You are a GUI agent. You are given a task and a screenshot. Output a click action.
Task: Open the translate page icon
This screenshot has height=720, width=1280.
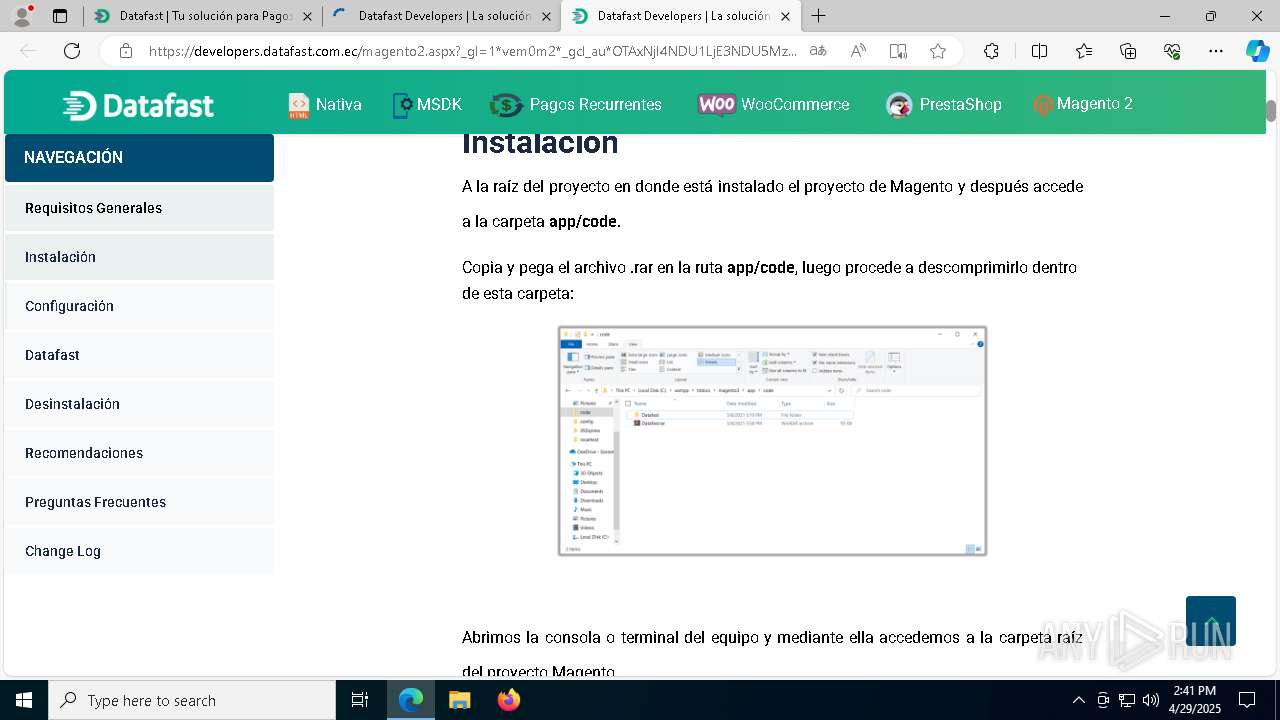(x=818, y=51)
